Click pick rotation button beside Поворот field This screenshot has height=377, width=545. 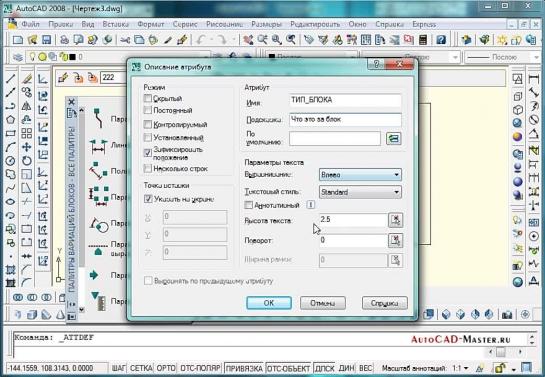pyautogui.click(x=396, y=240)
